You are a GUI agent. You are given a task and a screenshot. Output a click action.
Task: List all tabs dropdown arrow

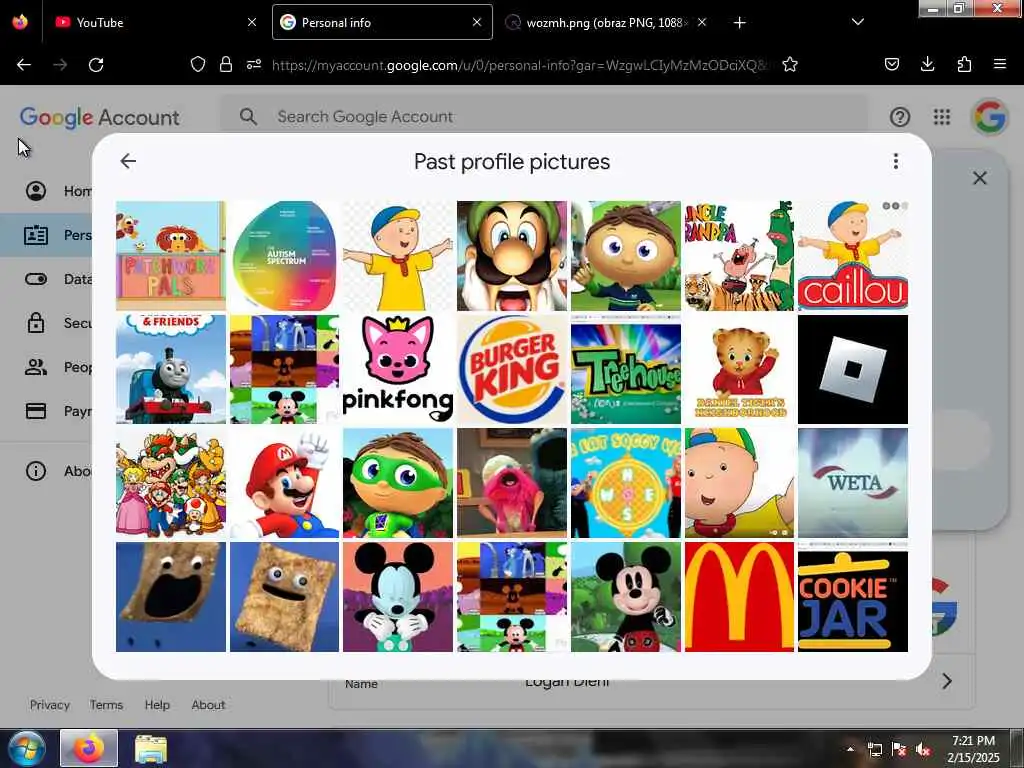[857, 22]
